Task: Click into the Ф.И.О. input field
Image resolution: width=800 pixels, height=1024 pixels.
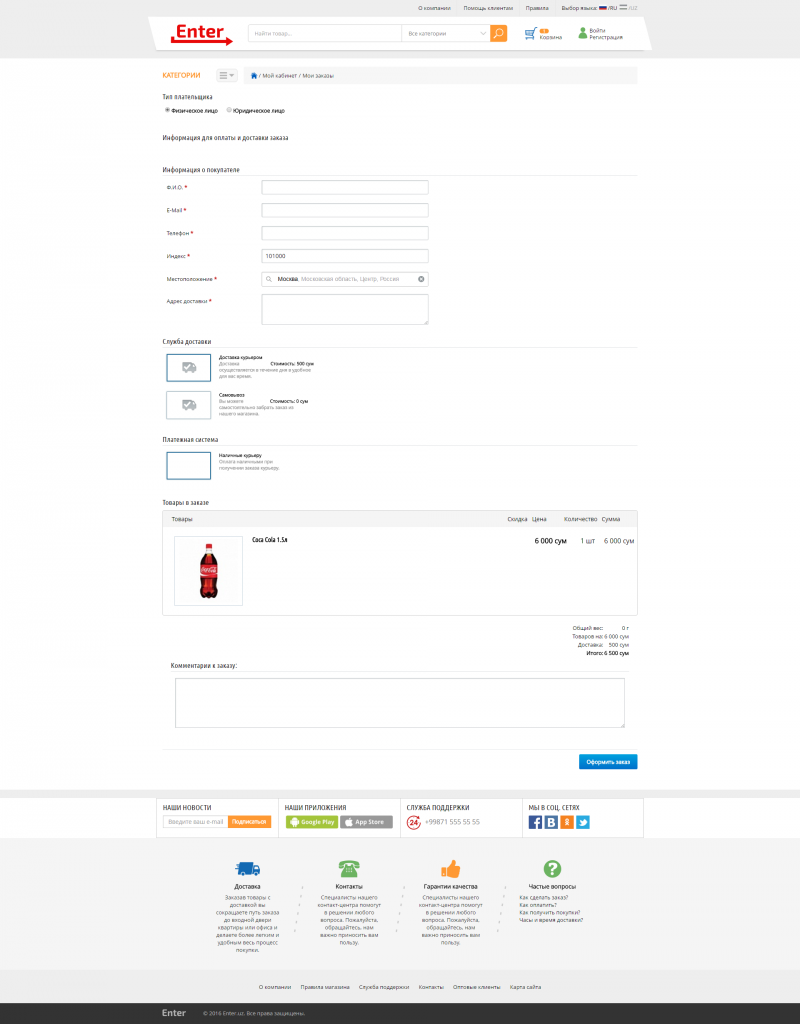Action: tap(345, 187)
